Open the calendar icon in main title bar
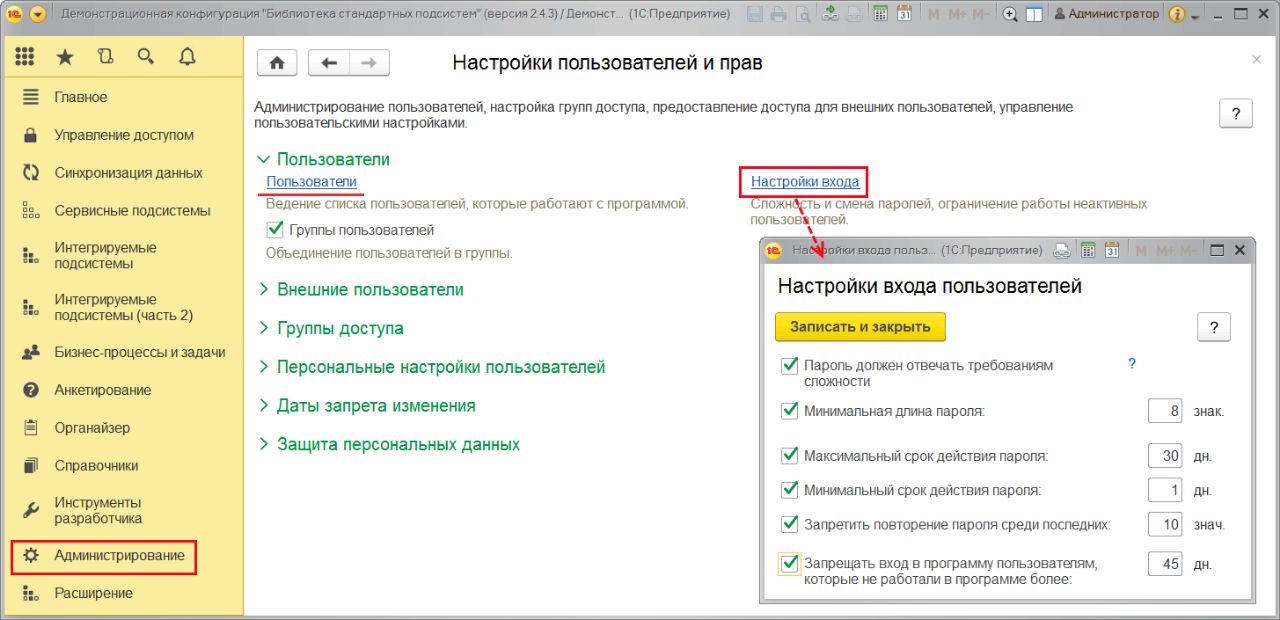Screen dimensions: 1280x620 point(904,14)
